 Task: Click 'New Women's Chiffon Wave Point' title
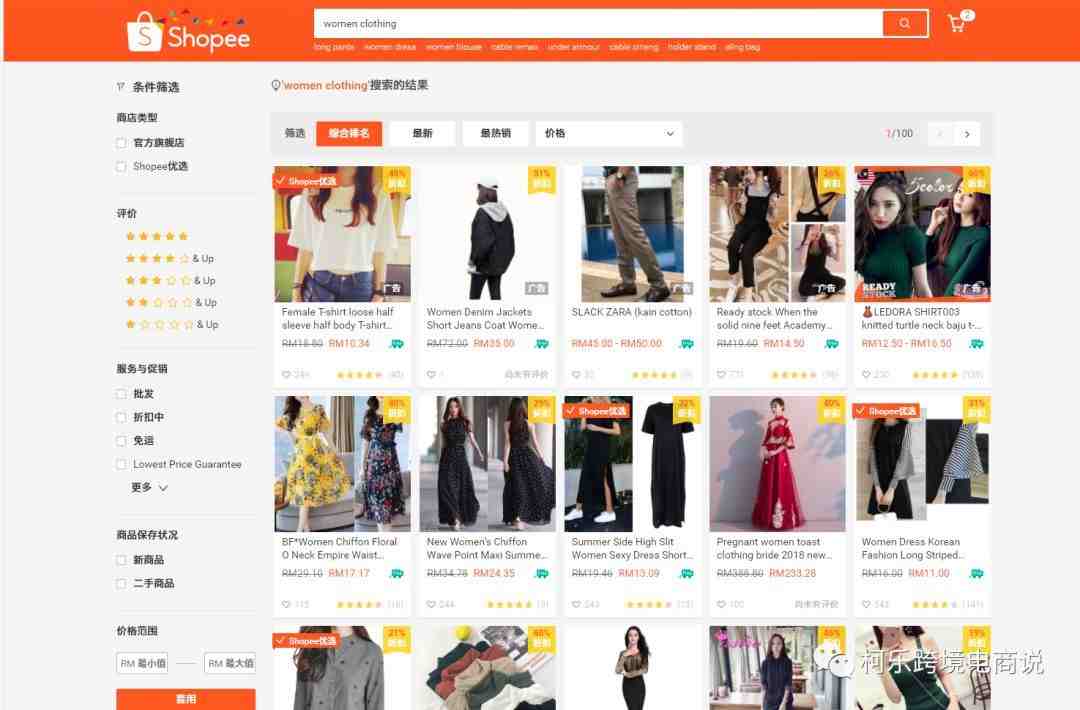[486, 548]
